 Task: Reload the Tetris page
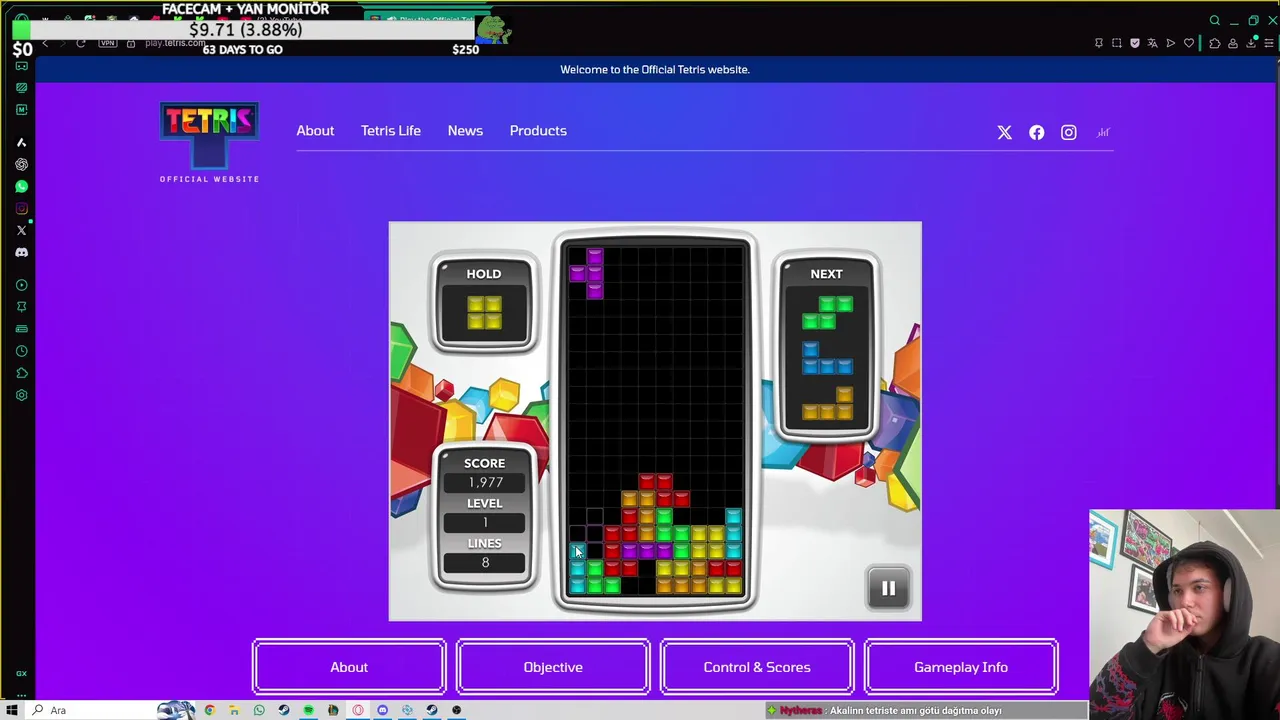tap(81, 43)
